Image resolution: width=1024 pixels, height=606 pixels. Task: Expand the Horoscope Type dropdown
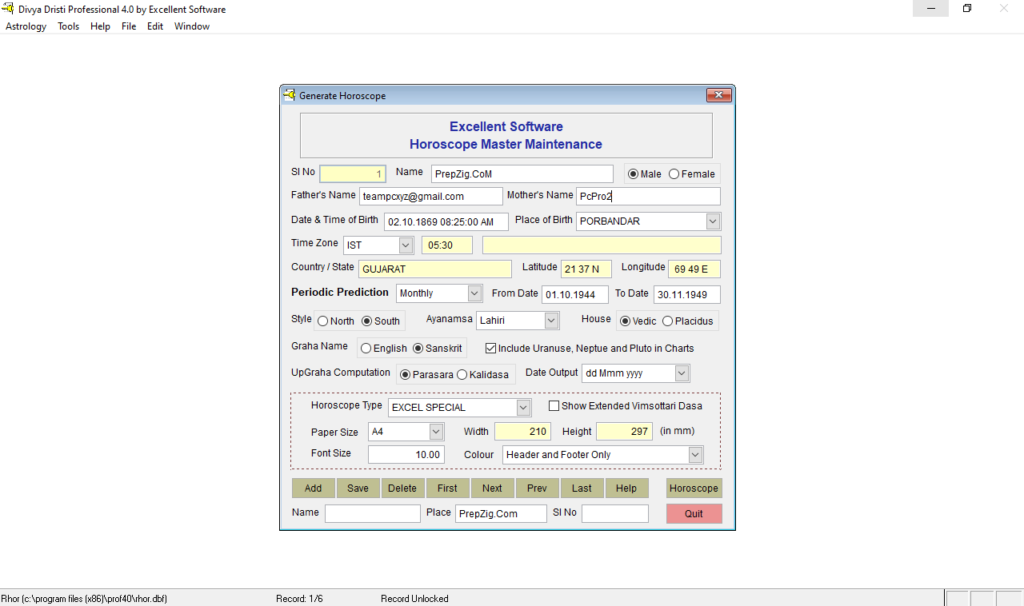click(x=523, y=407)
